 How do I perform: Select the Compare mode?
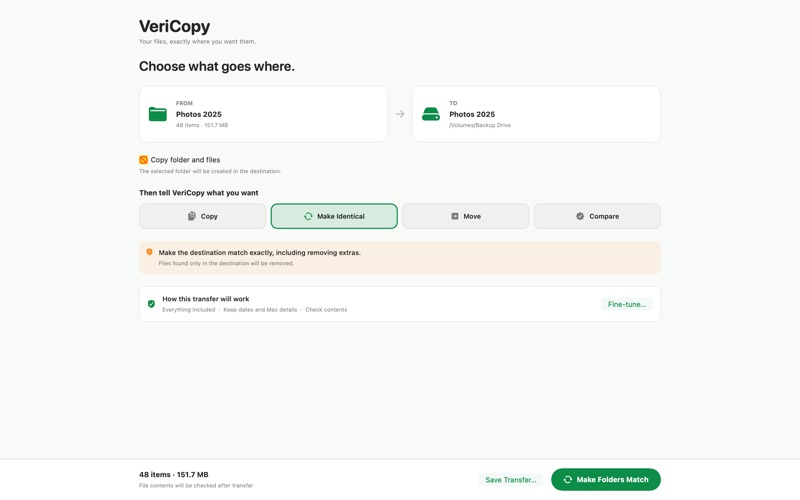pos(597,216)
